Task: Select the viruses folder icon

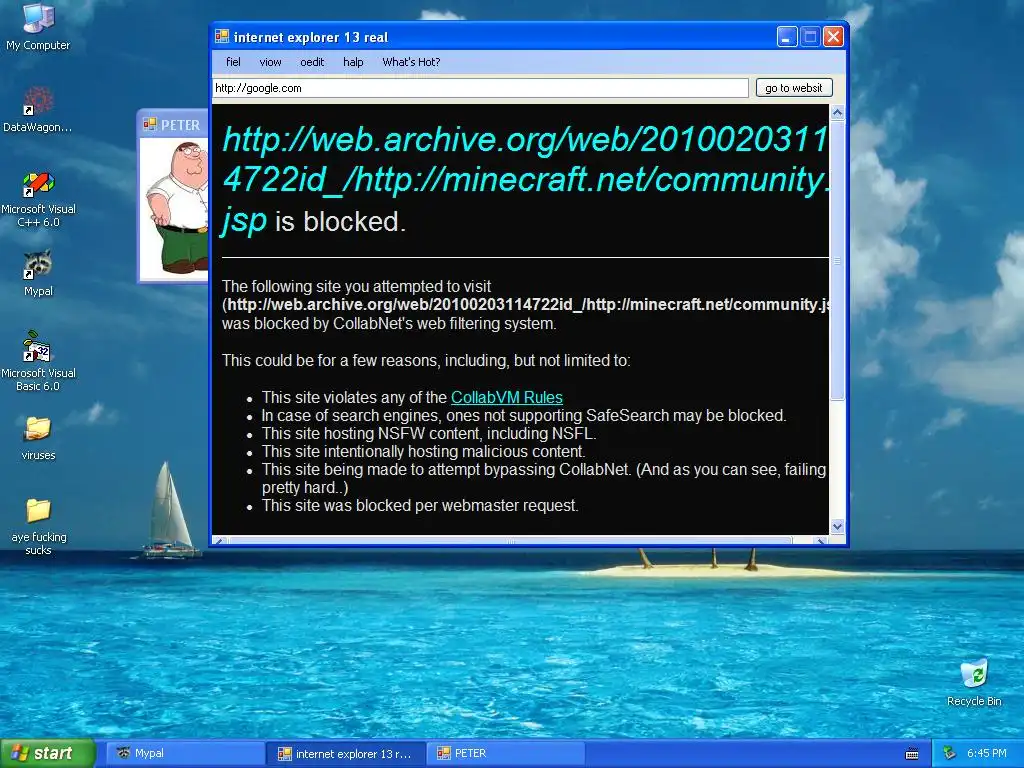Action: pos(38,438)
